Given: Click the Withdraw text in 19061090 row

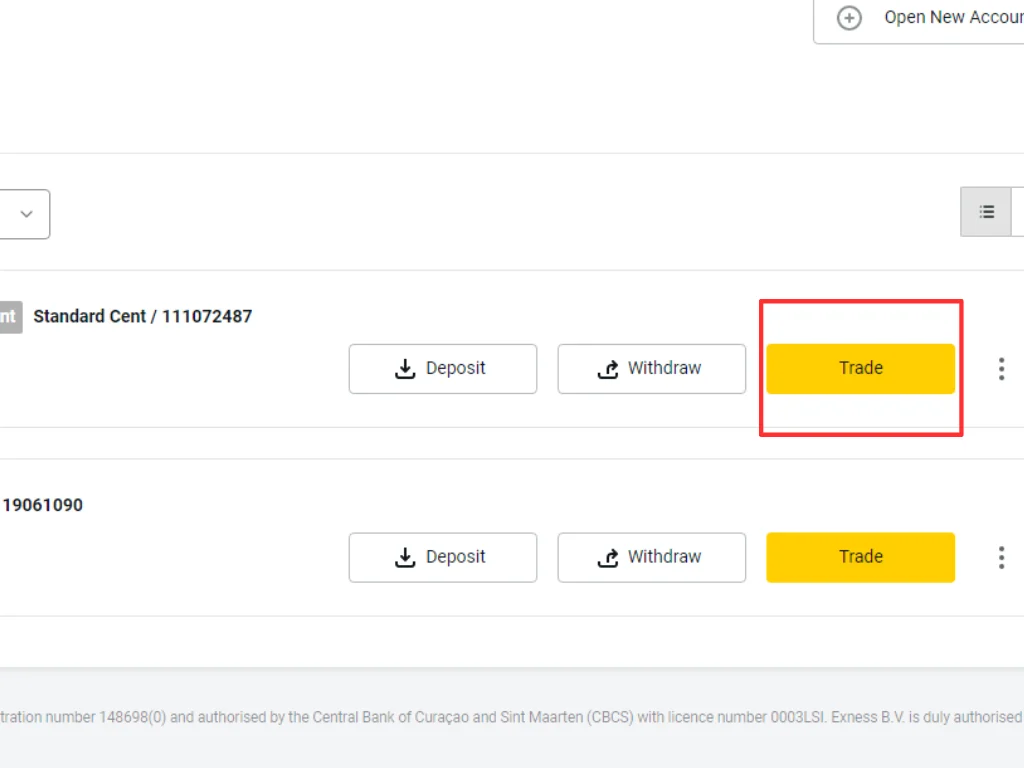Looking at the screenshot, I should [664, 557].
